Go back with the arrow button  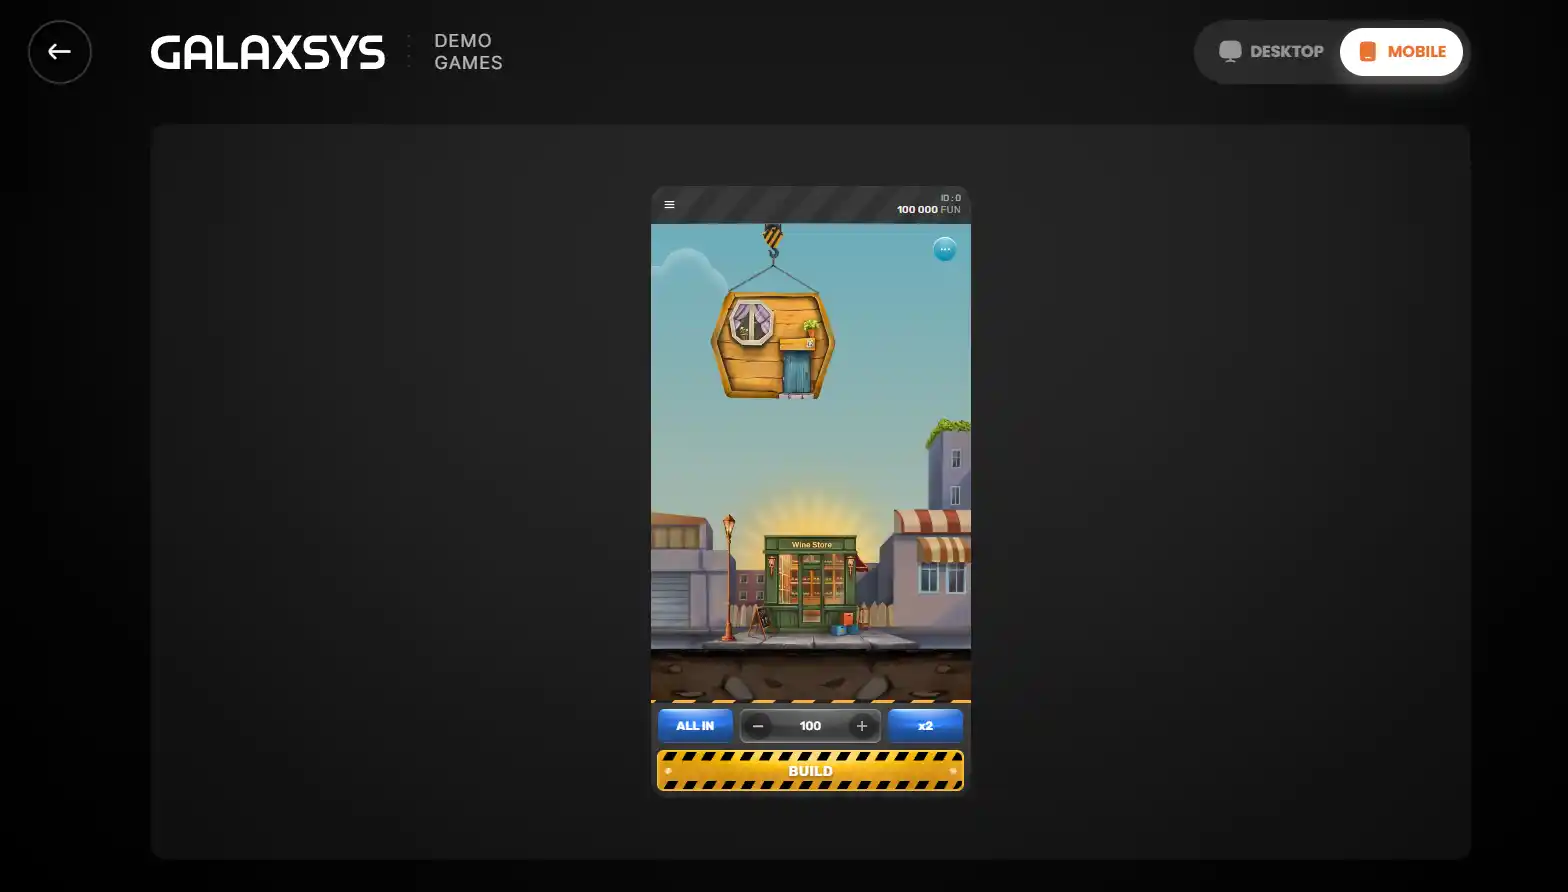point(60,52)
